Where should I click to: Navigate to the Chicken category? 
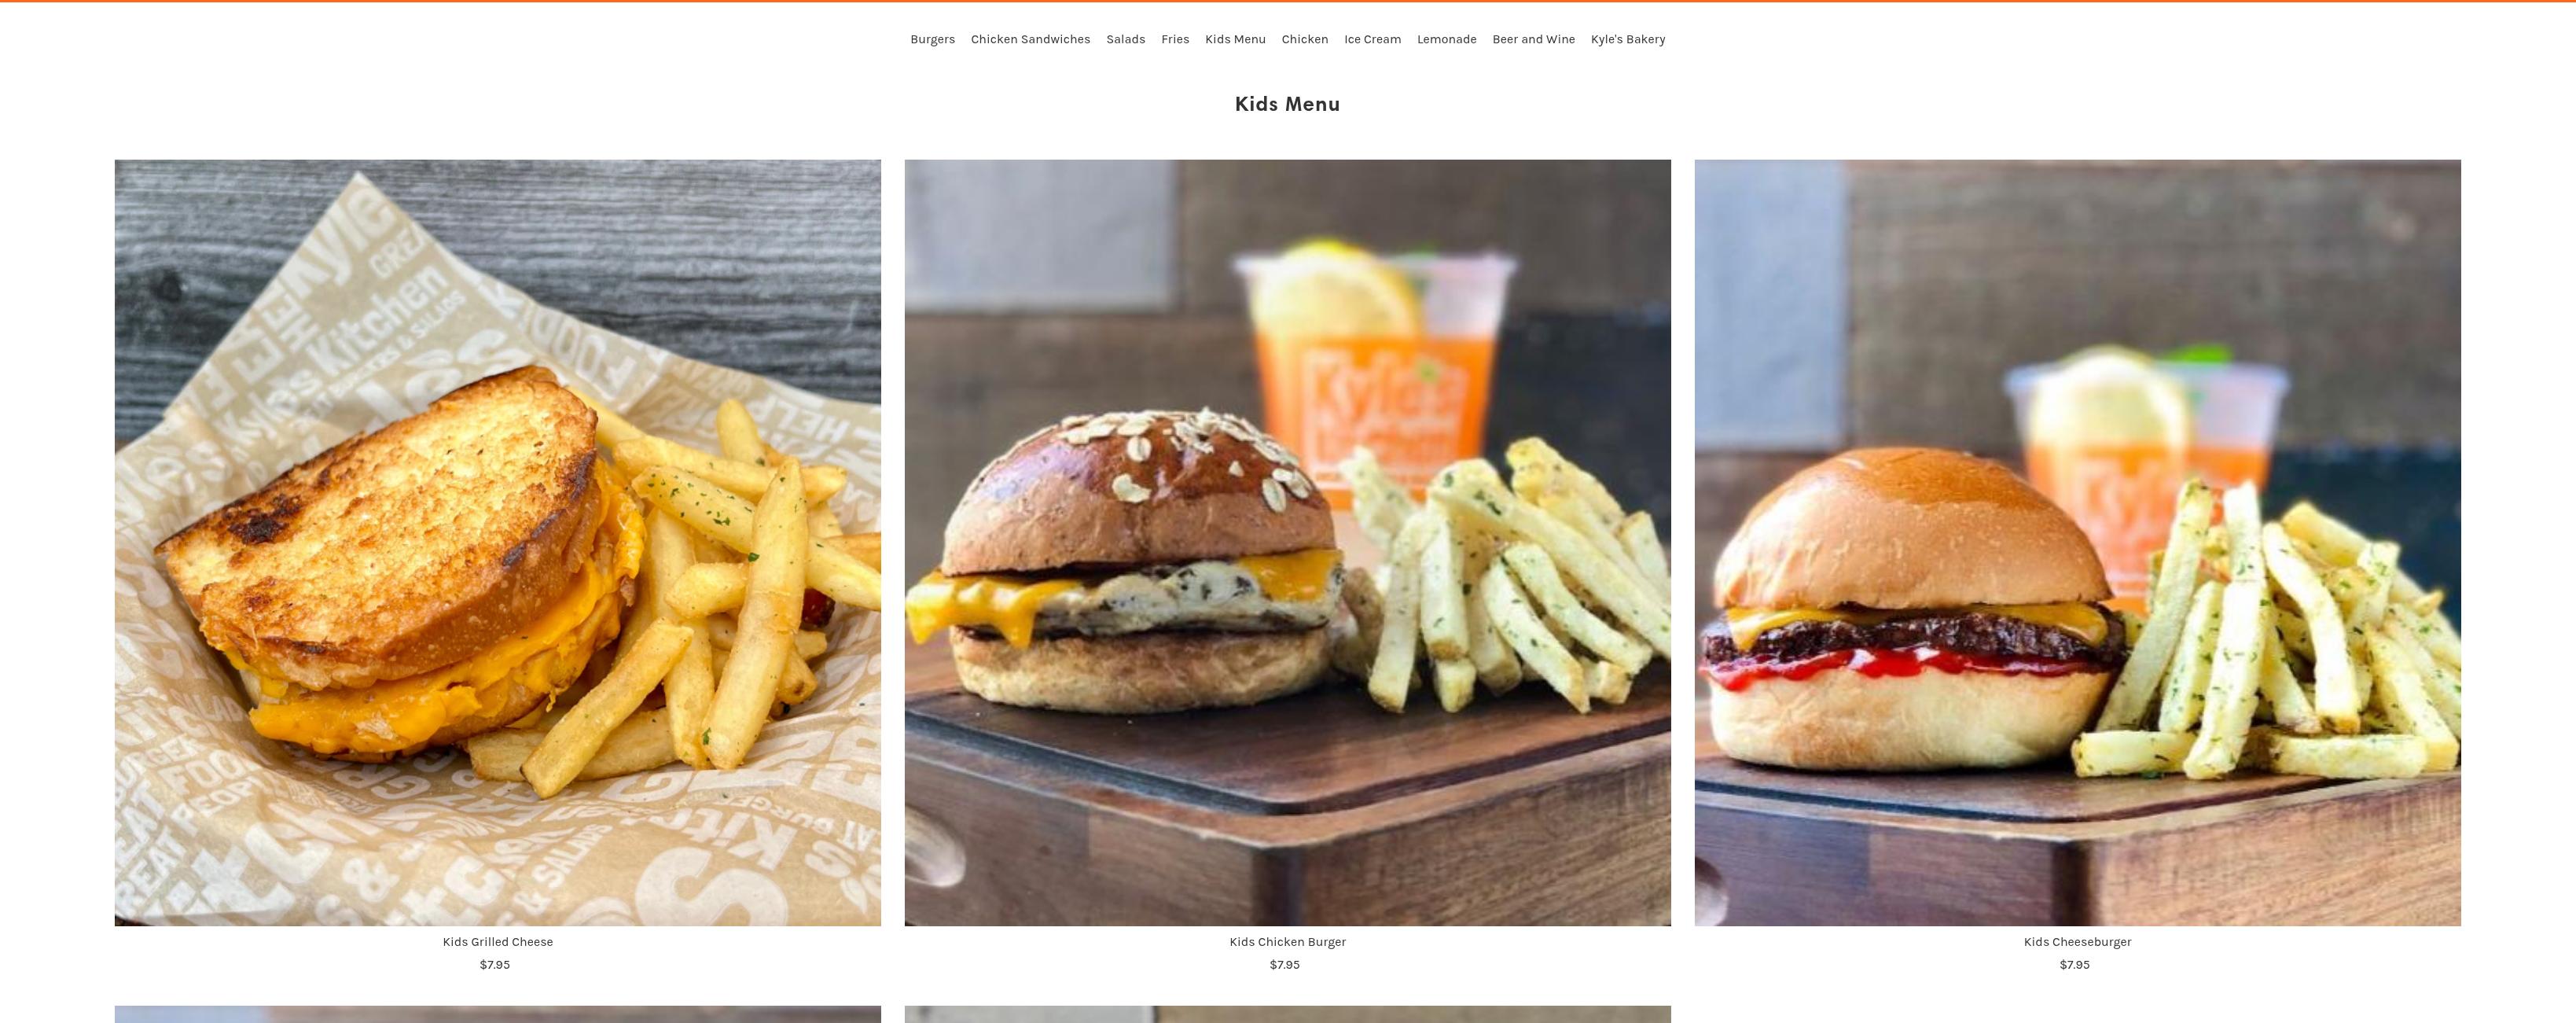click(x=1305, y=40)
